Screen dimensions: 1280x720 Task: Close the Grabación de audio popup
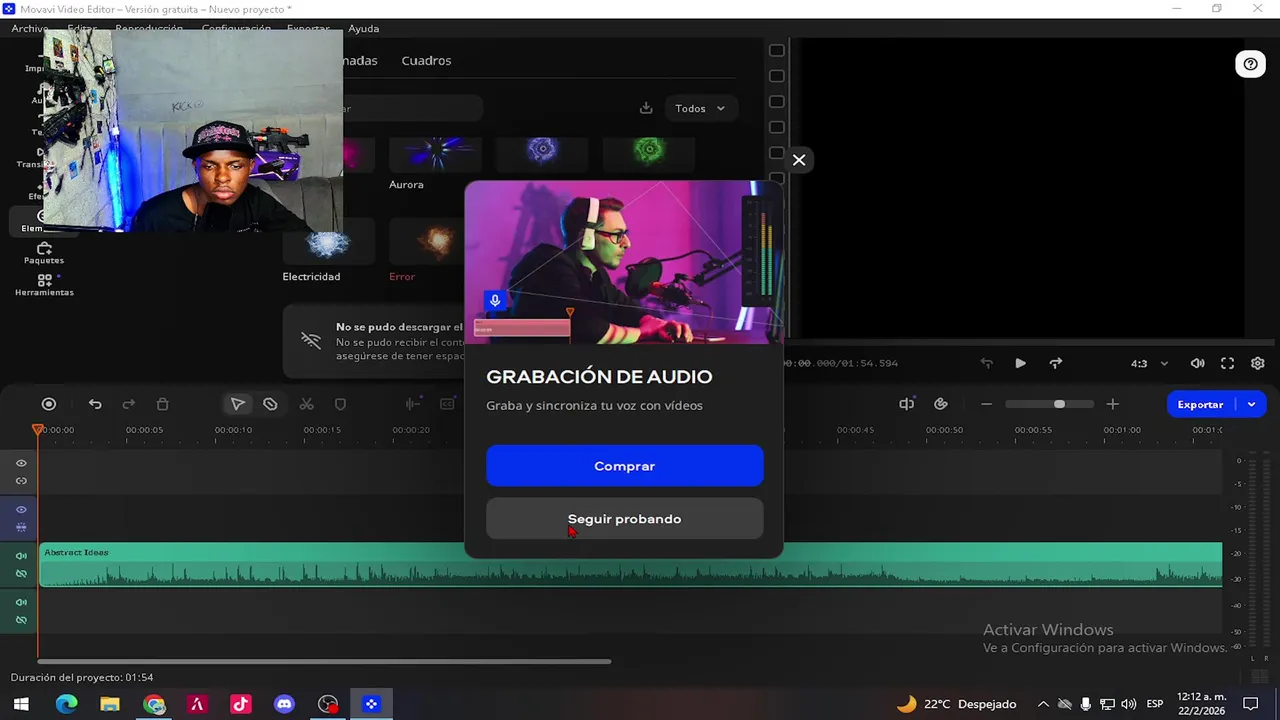point(798,160)
